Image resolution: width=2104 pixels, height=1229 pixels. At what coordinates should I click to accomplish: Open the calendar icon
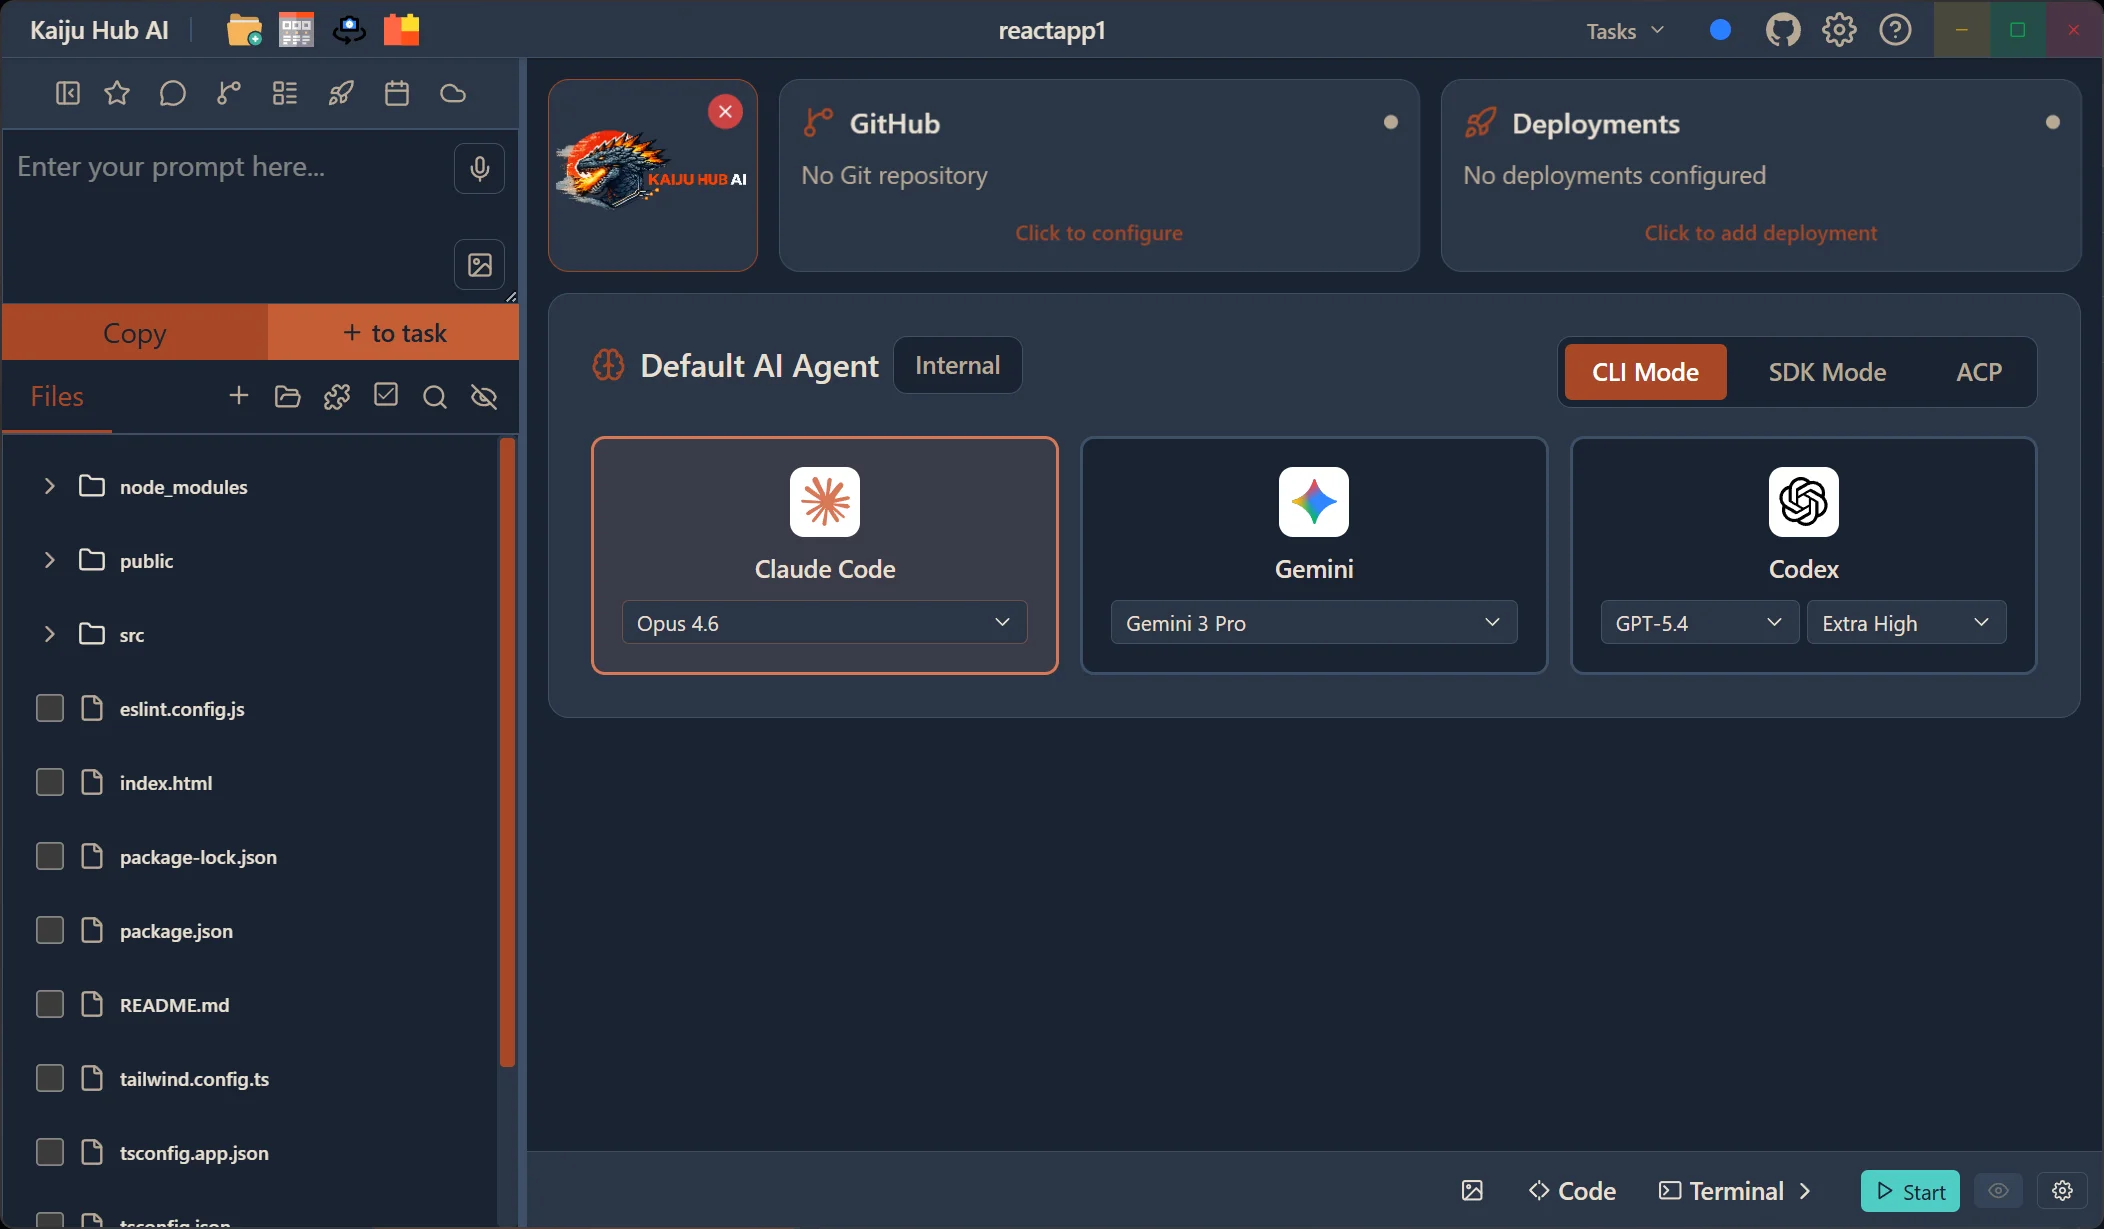[397, 93]
